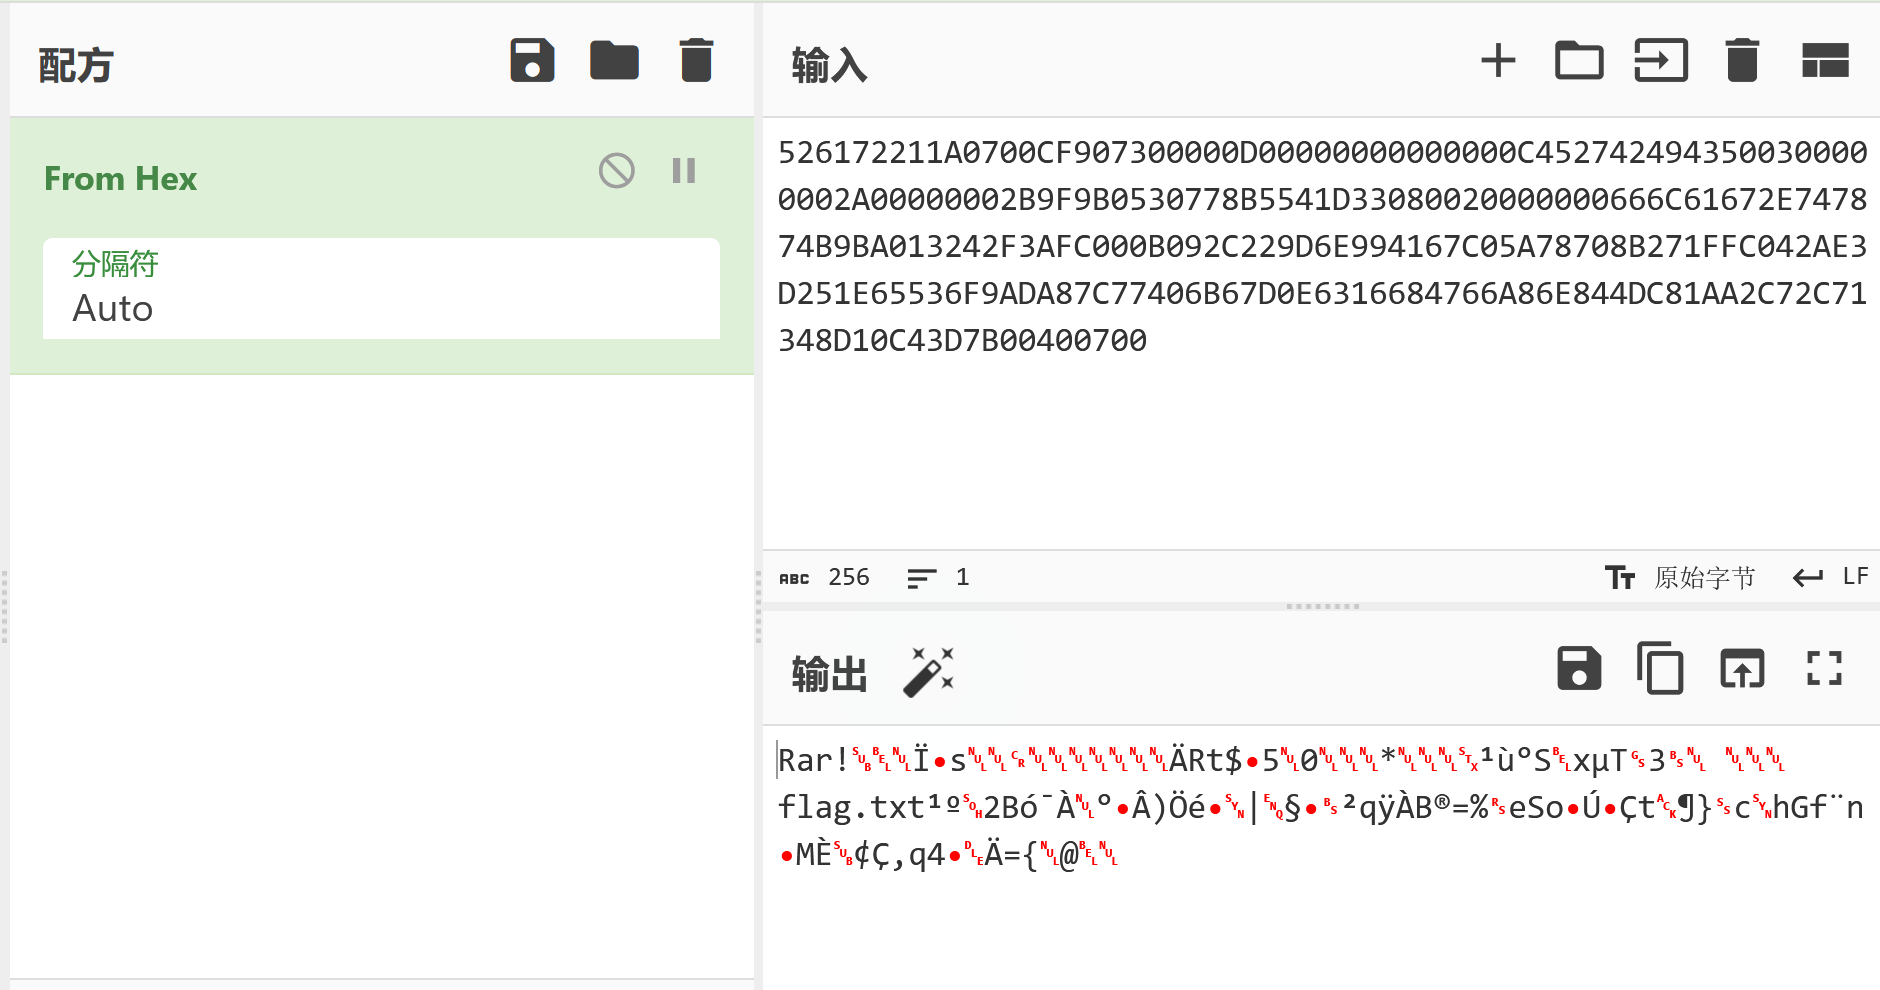Open the 分隔符 Auto dropdown
The height and width of the screenshot is (990, 1880).
pos(380,289)
